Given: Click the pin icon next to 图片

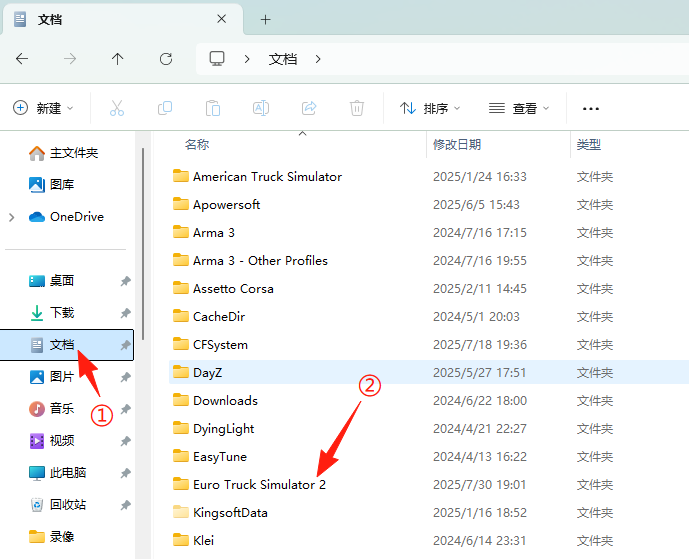Looking at the screenshot, I should click(126, 377).
